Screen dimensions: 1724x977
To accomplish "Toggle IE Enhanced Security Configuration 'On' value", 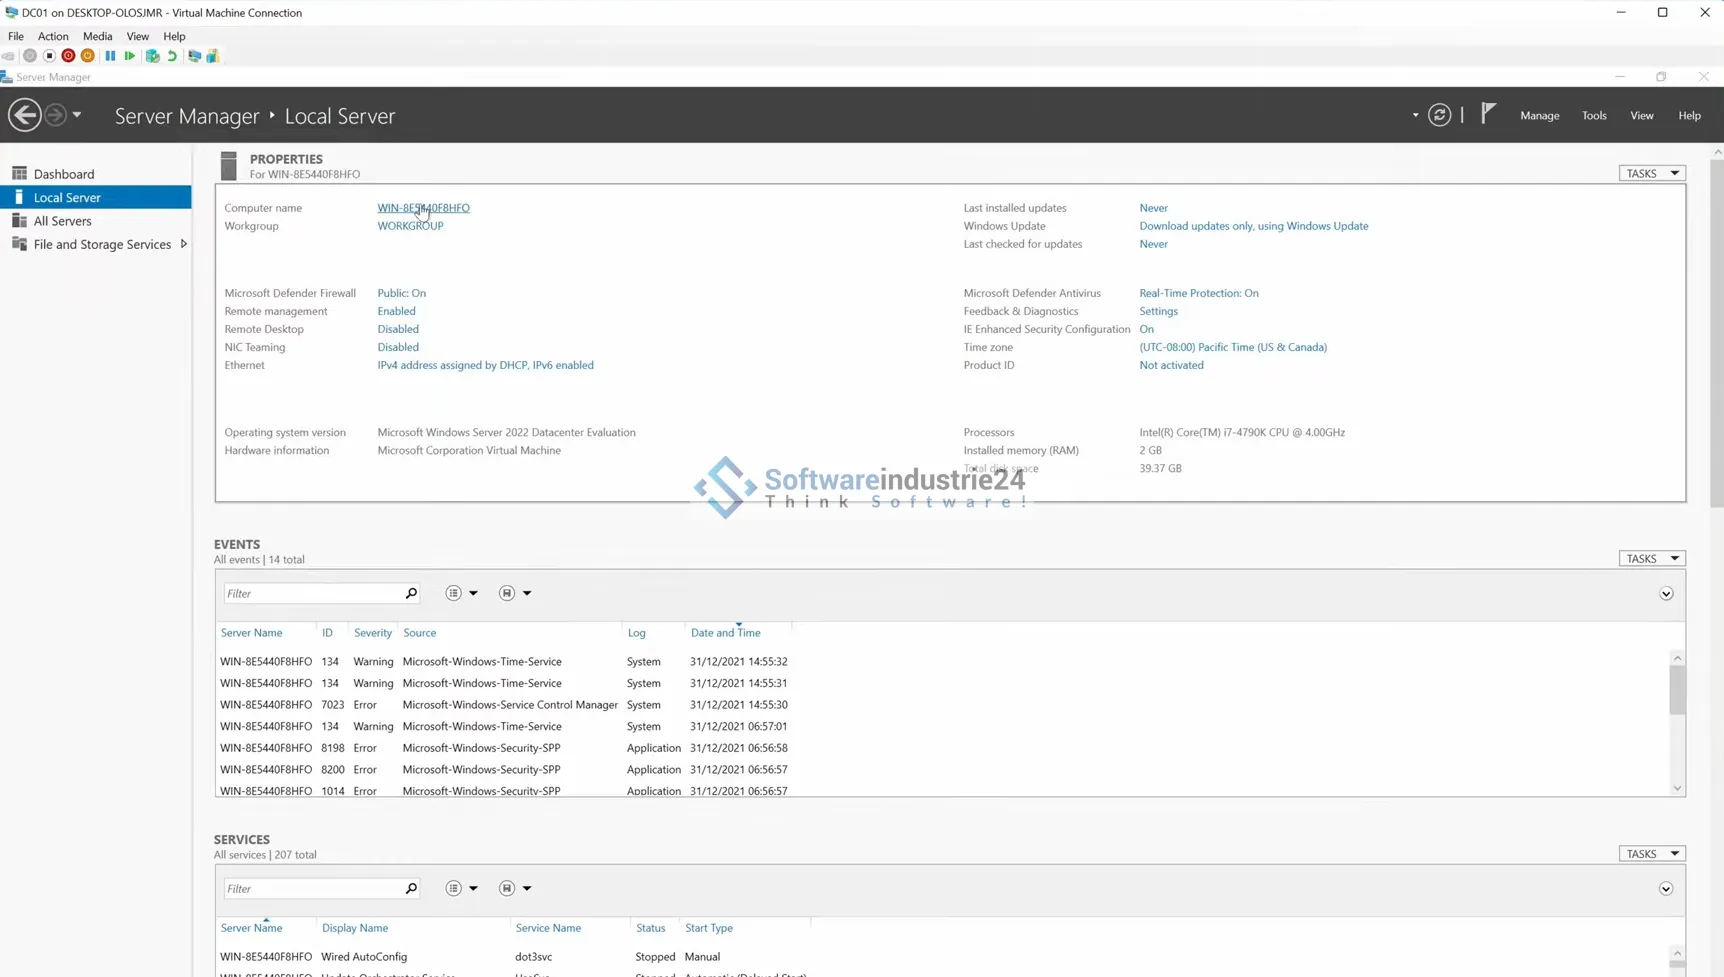I will [1146, 329].
